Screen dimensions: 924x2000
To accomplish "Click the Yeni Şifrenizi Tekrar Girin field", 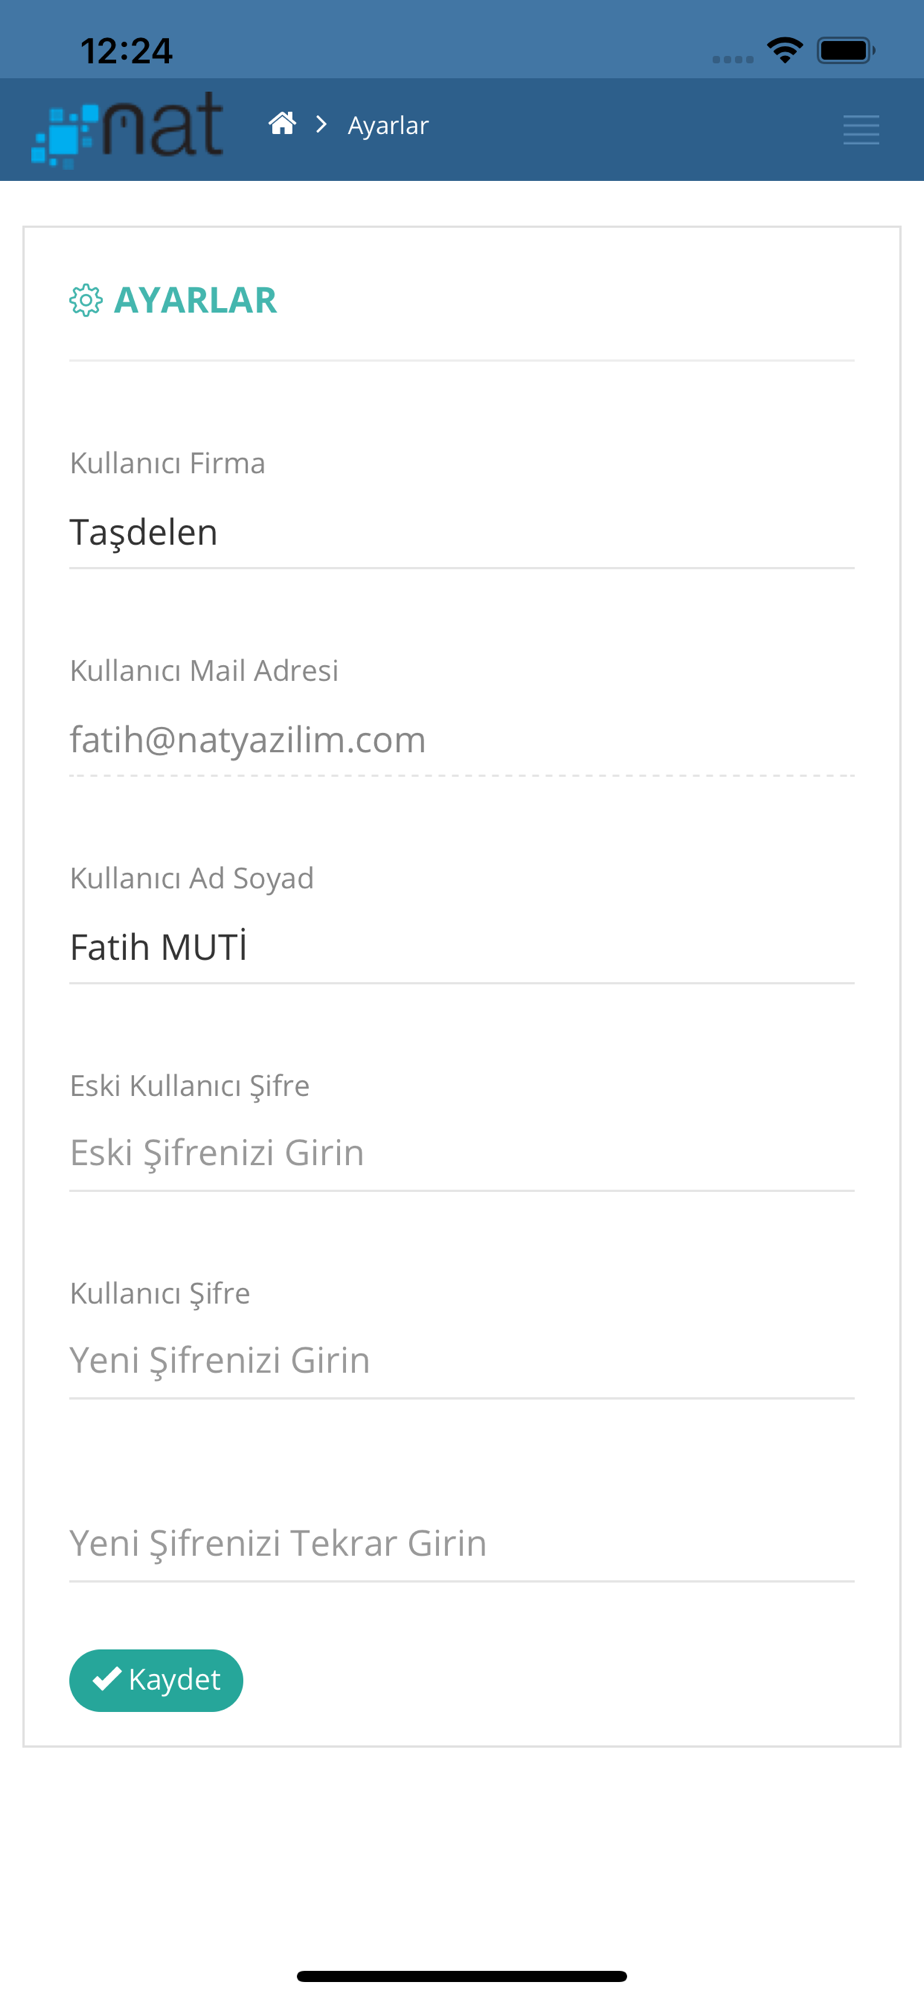I will [462, 1545].
